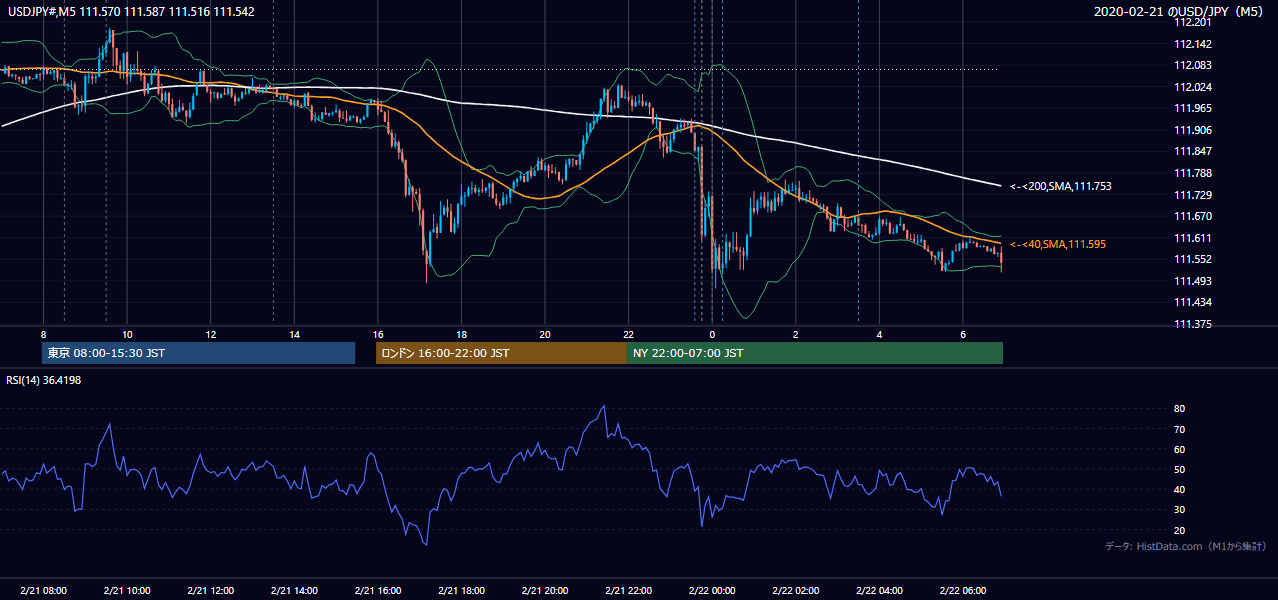The image size is (1278, 600).
Task: Click price axis value 111.493
Action: coord(1191,281)
